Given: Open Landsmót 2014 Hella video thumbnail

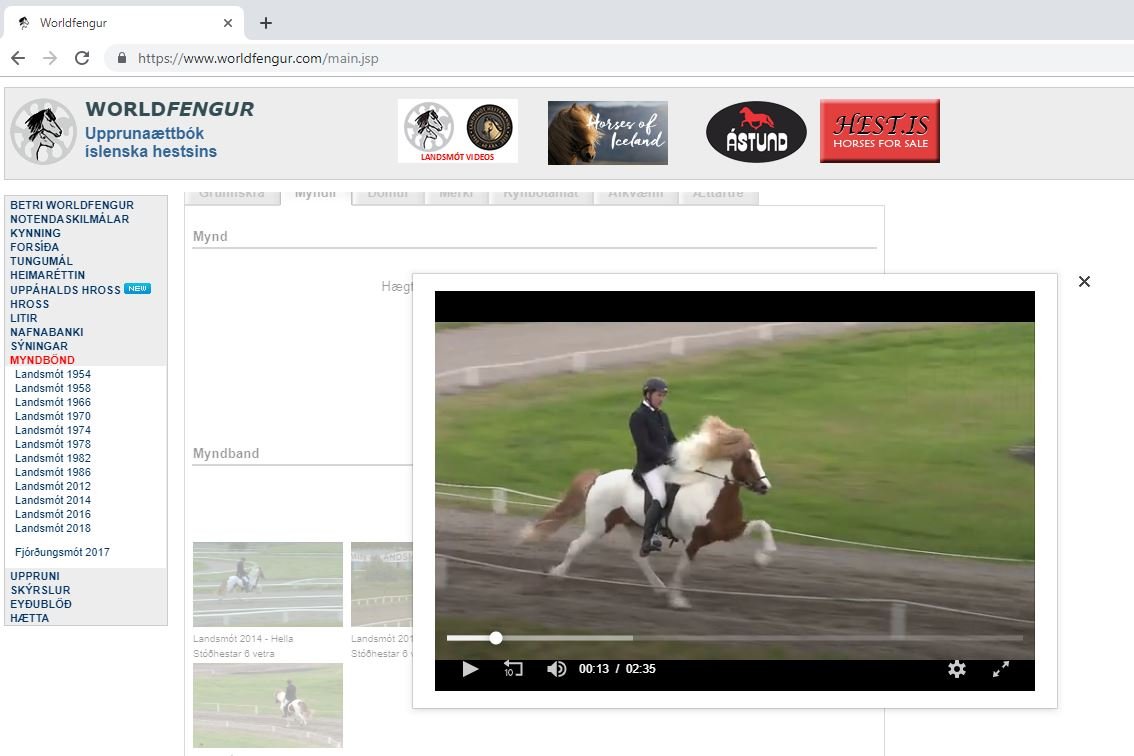Looking at the screenshot, I should pos(268,584).
